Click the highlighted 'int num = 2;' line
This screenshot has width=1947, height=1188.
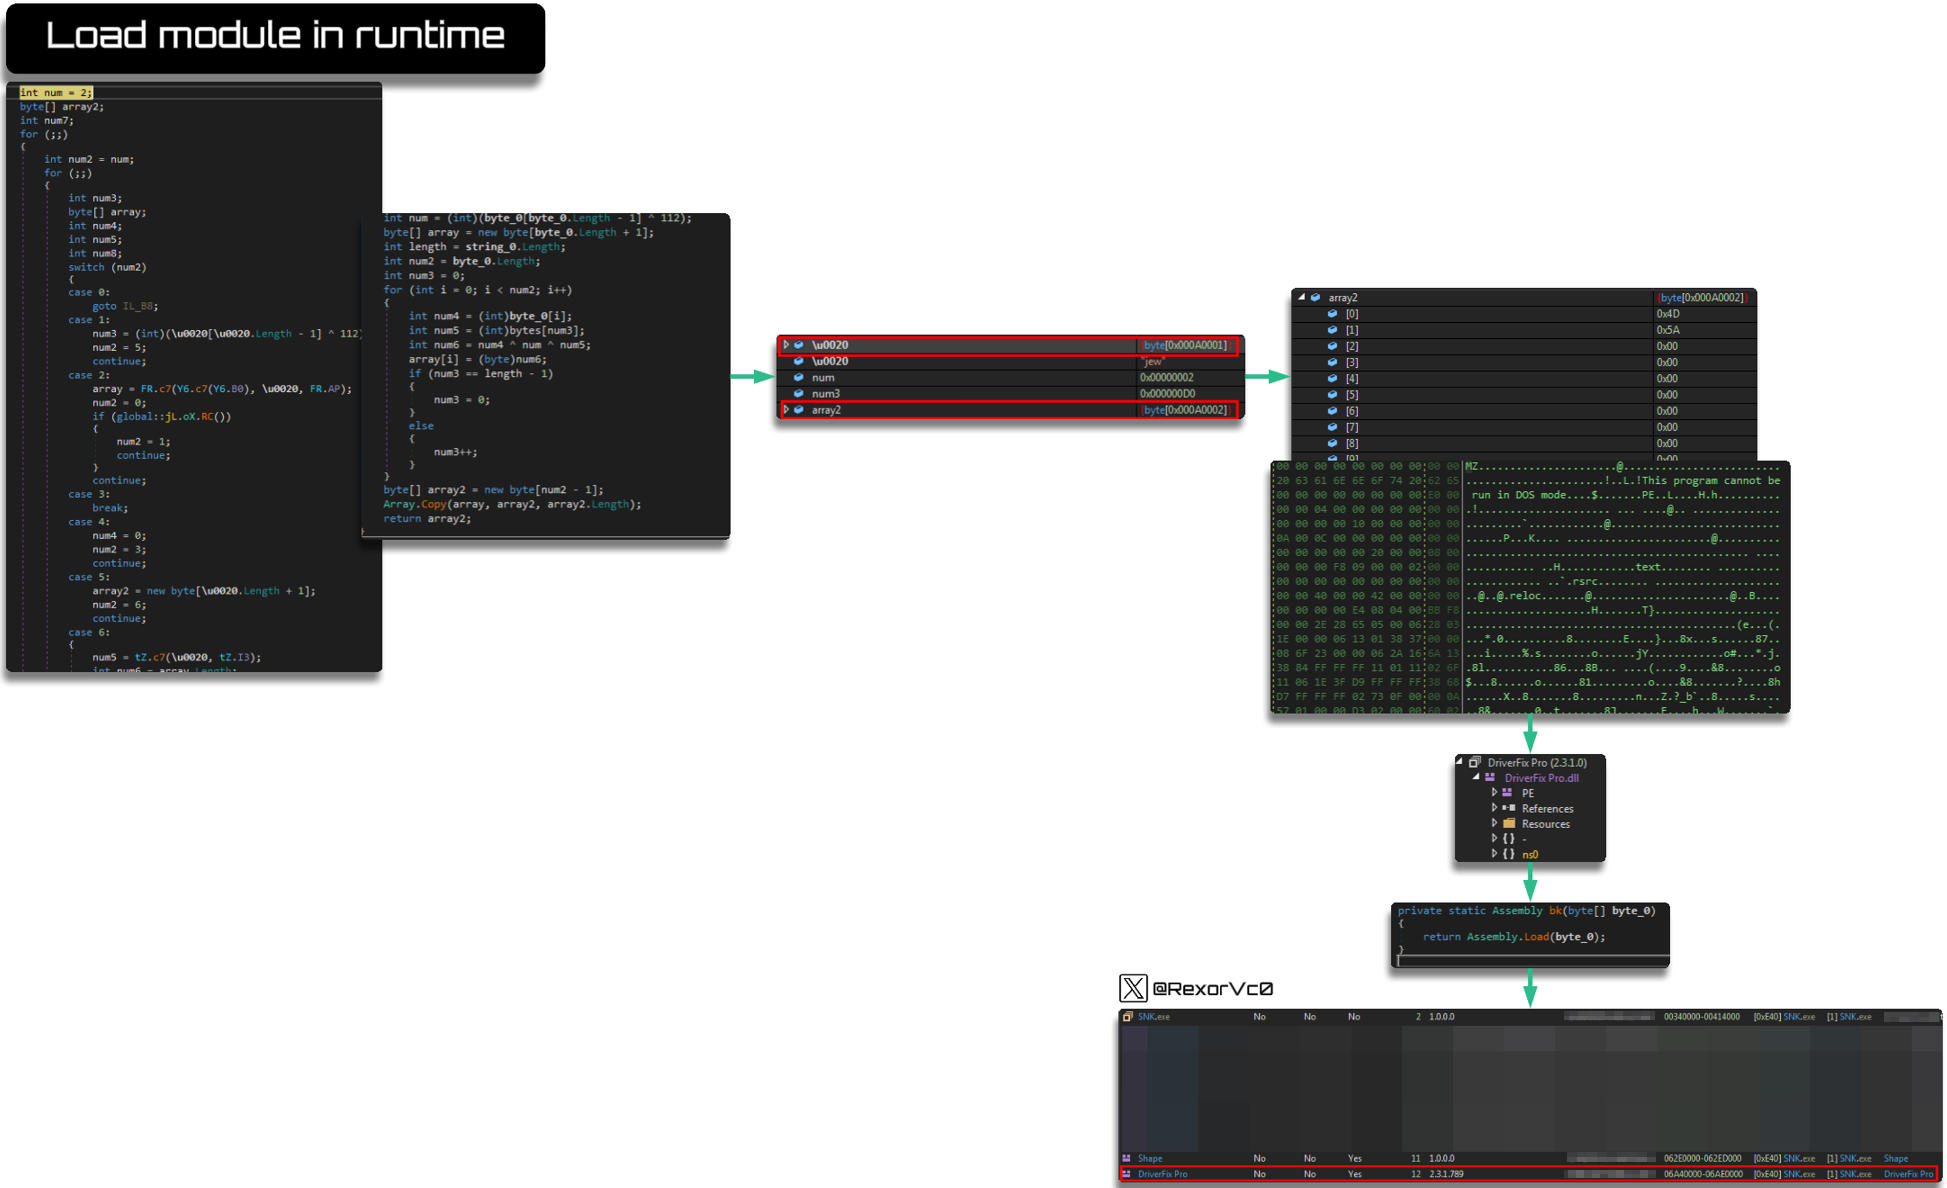click(x=56, y=92)
